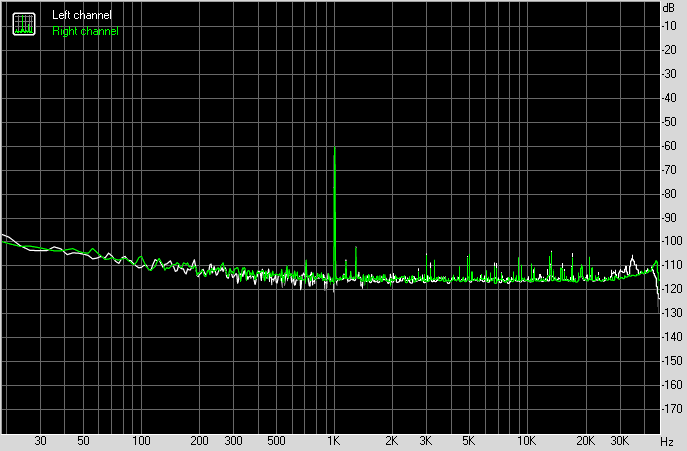Viewport: 687px width, 451px height.
Task: Click the '500' frequency axis label
Action: click(276, 441)
